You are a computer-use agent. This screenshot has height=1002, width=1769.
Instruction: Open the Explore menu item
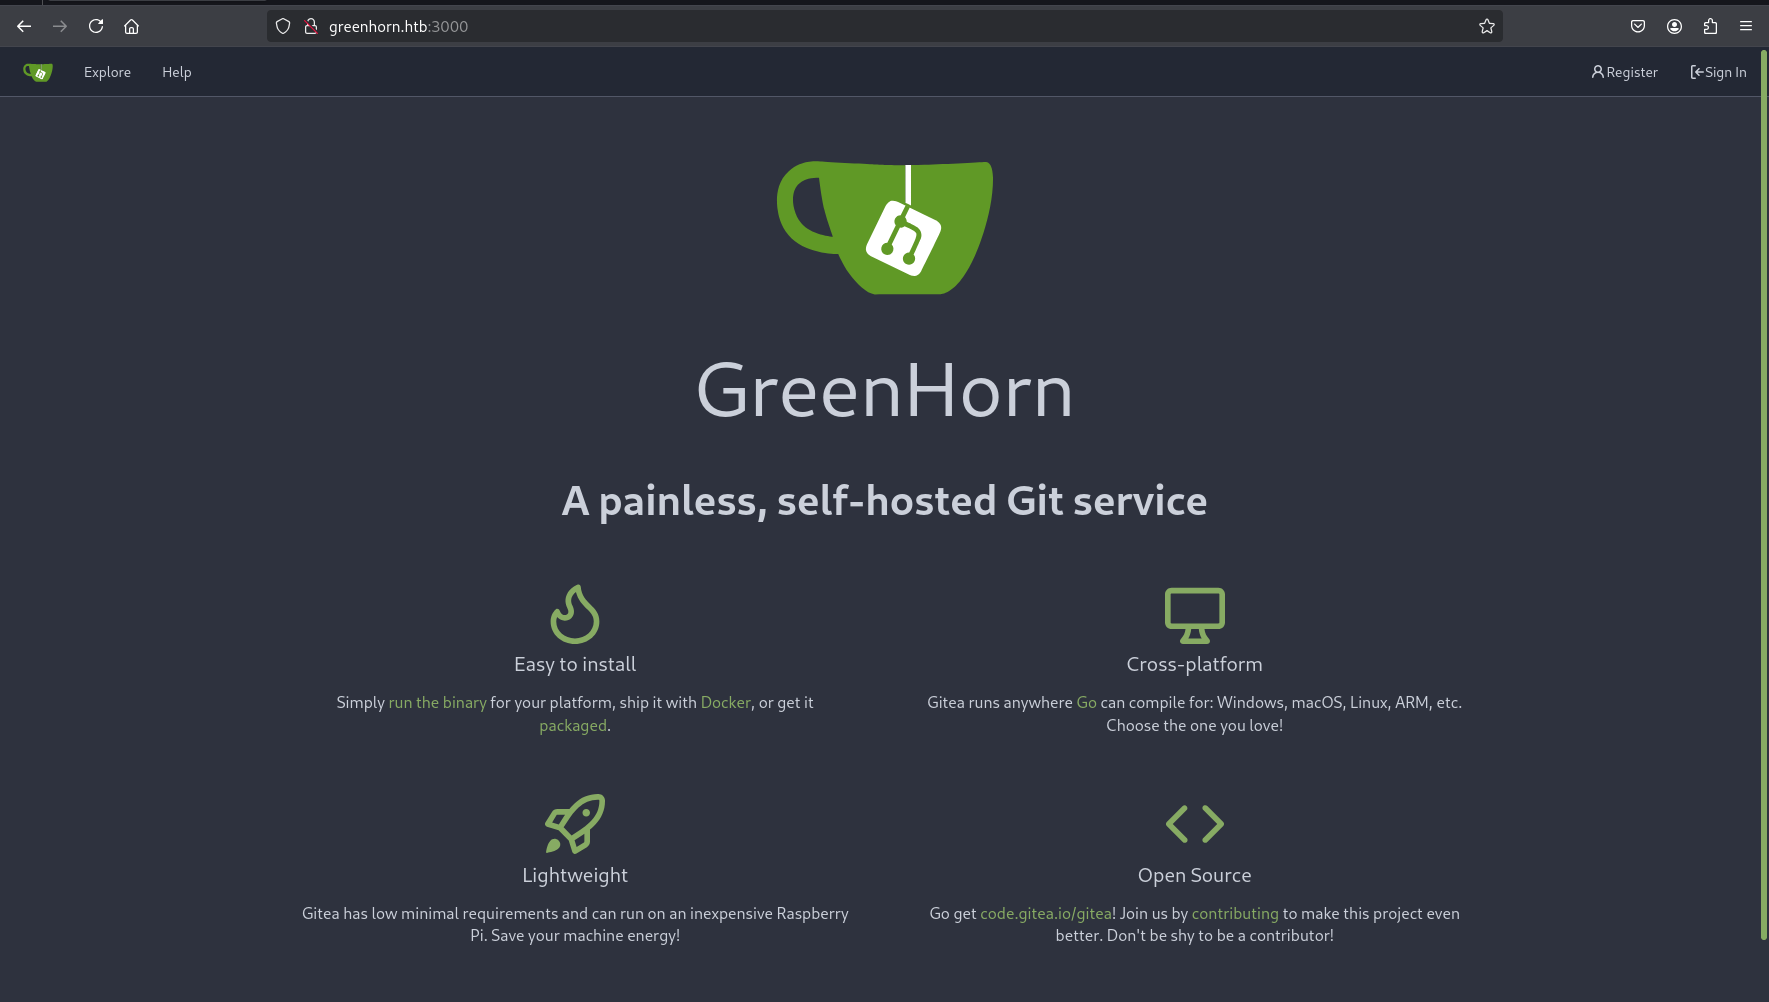107,72
